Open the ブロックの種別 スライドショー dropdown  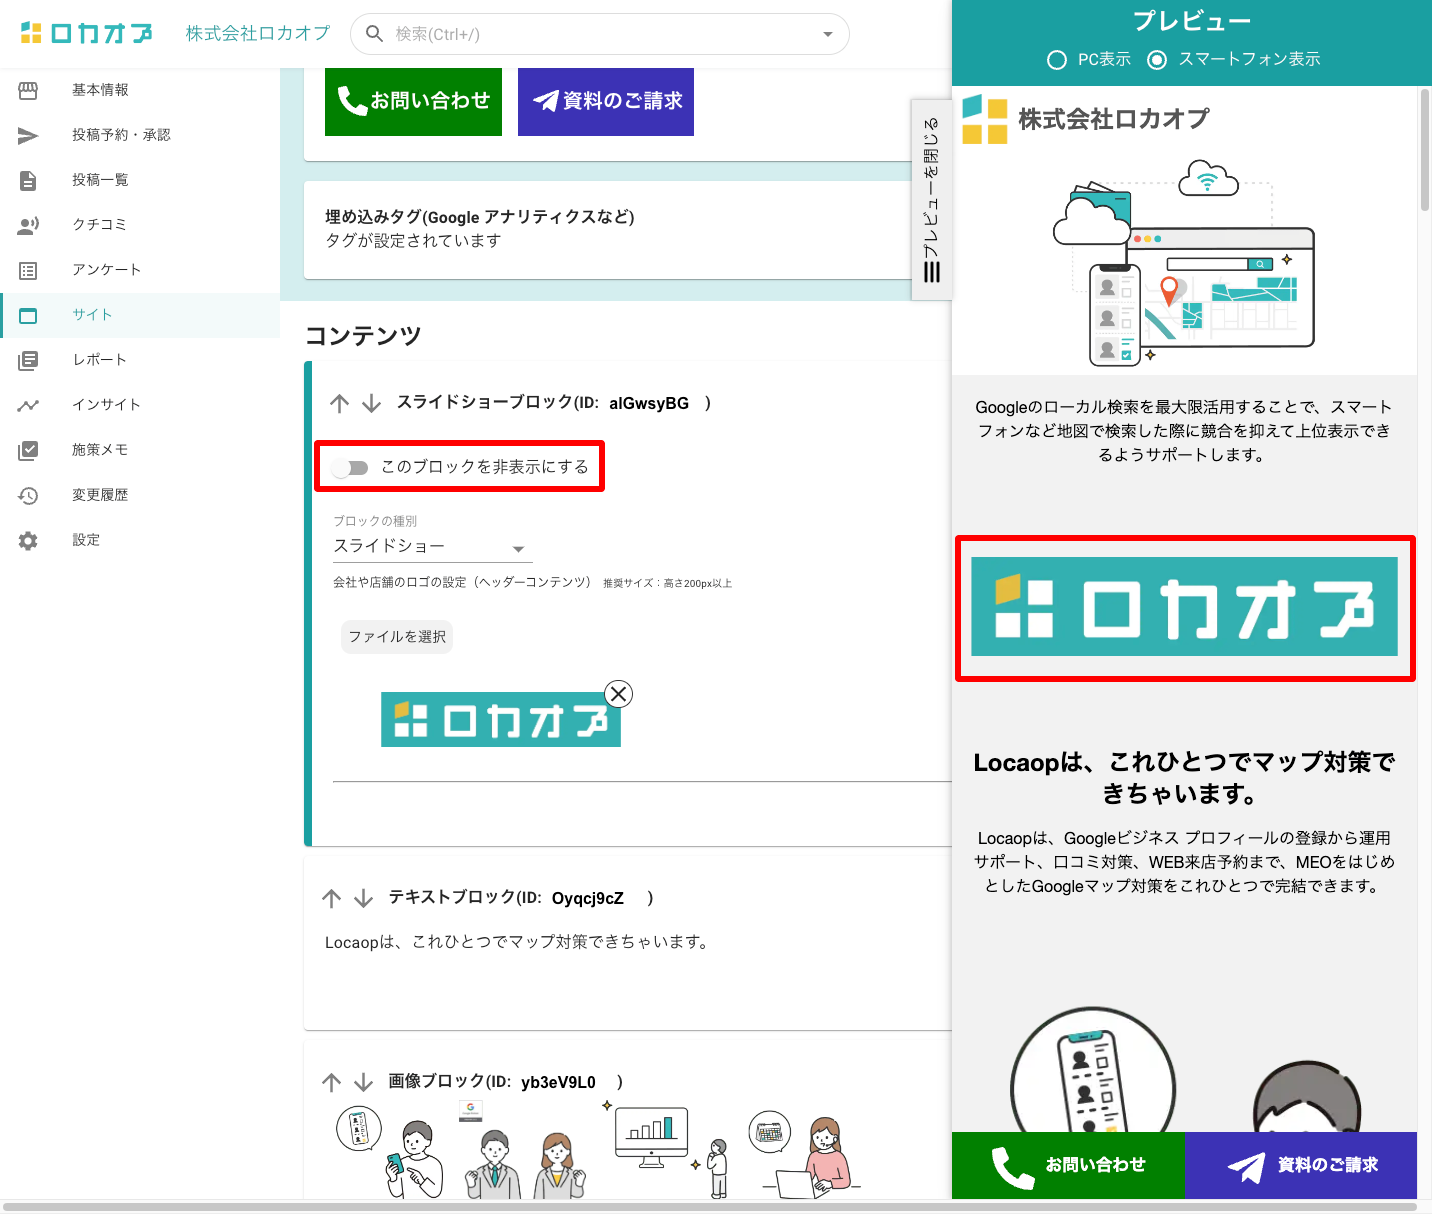pos(430,547)
